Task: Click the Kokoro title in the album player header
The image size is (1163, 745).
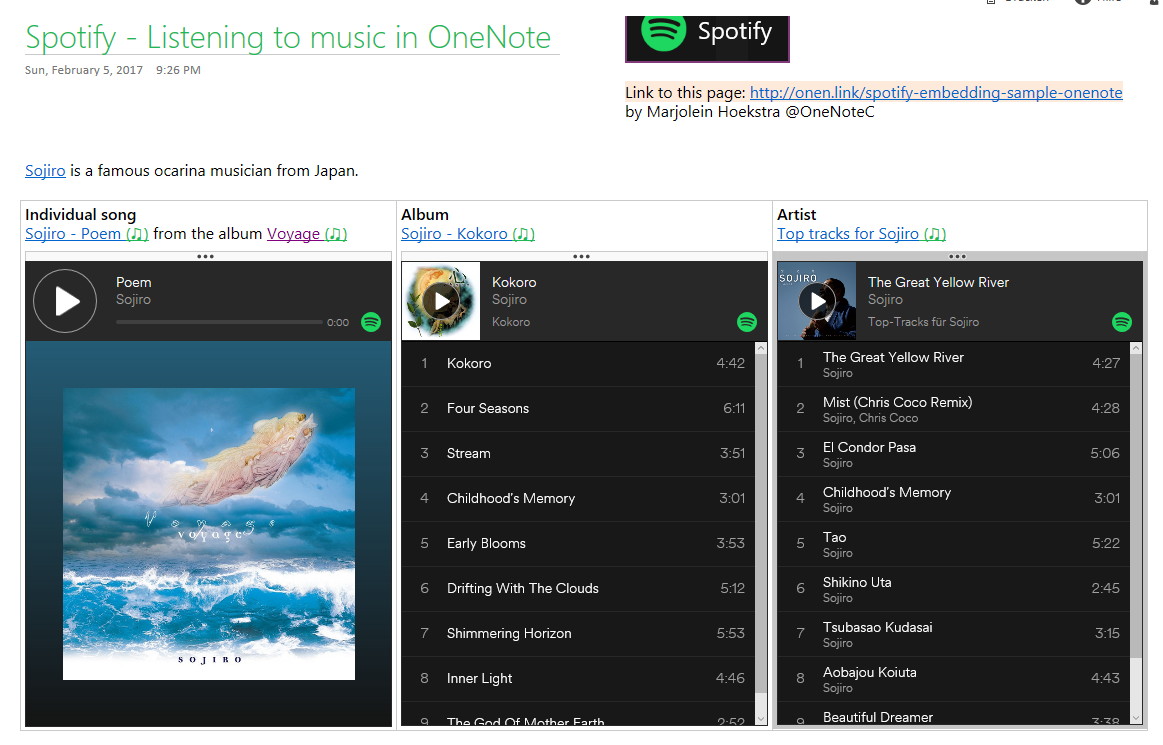Action: pos(514,283)
